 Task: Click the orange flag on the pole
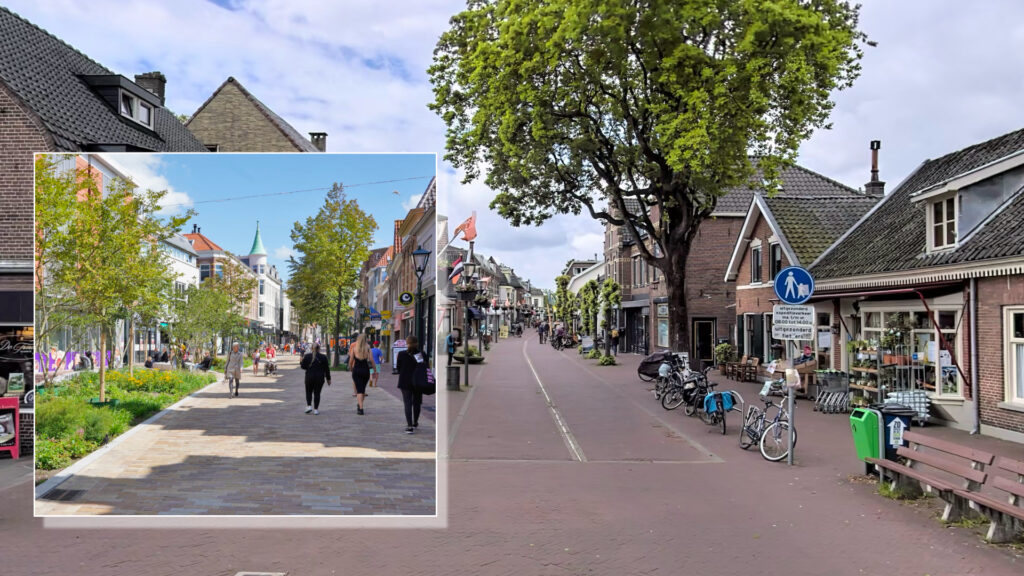(466, 228)
